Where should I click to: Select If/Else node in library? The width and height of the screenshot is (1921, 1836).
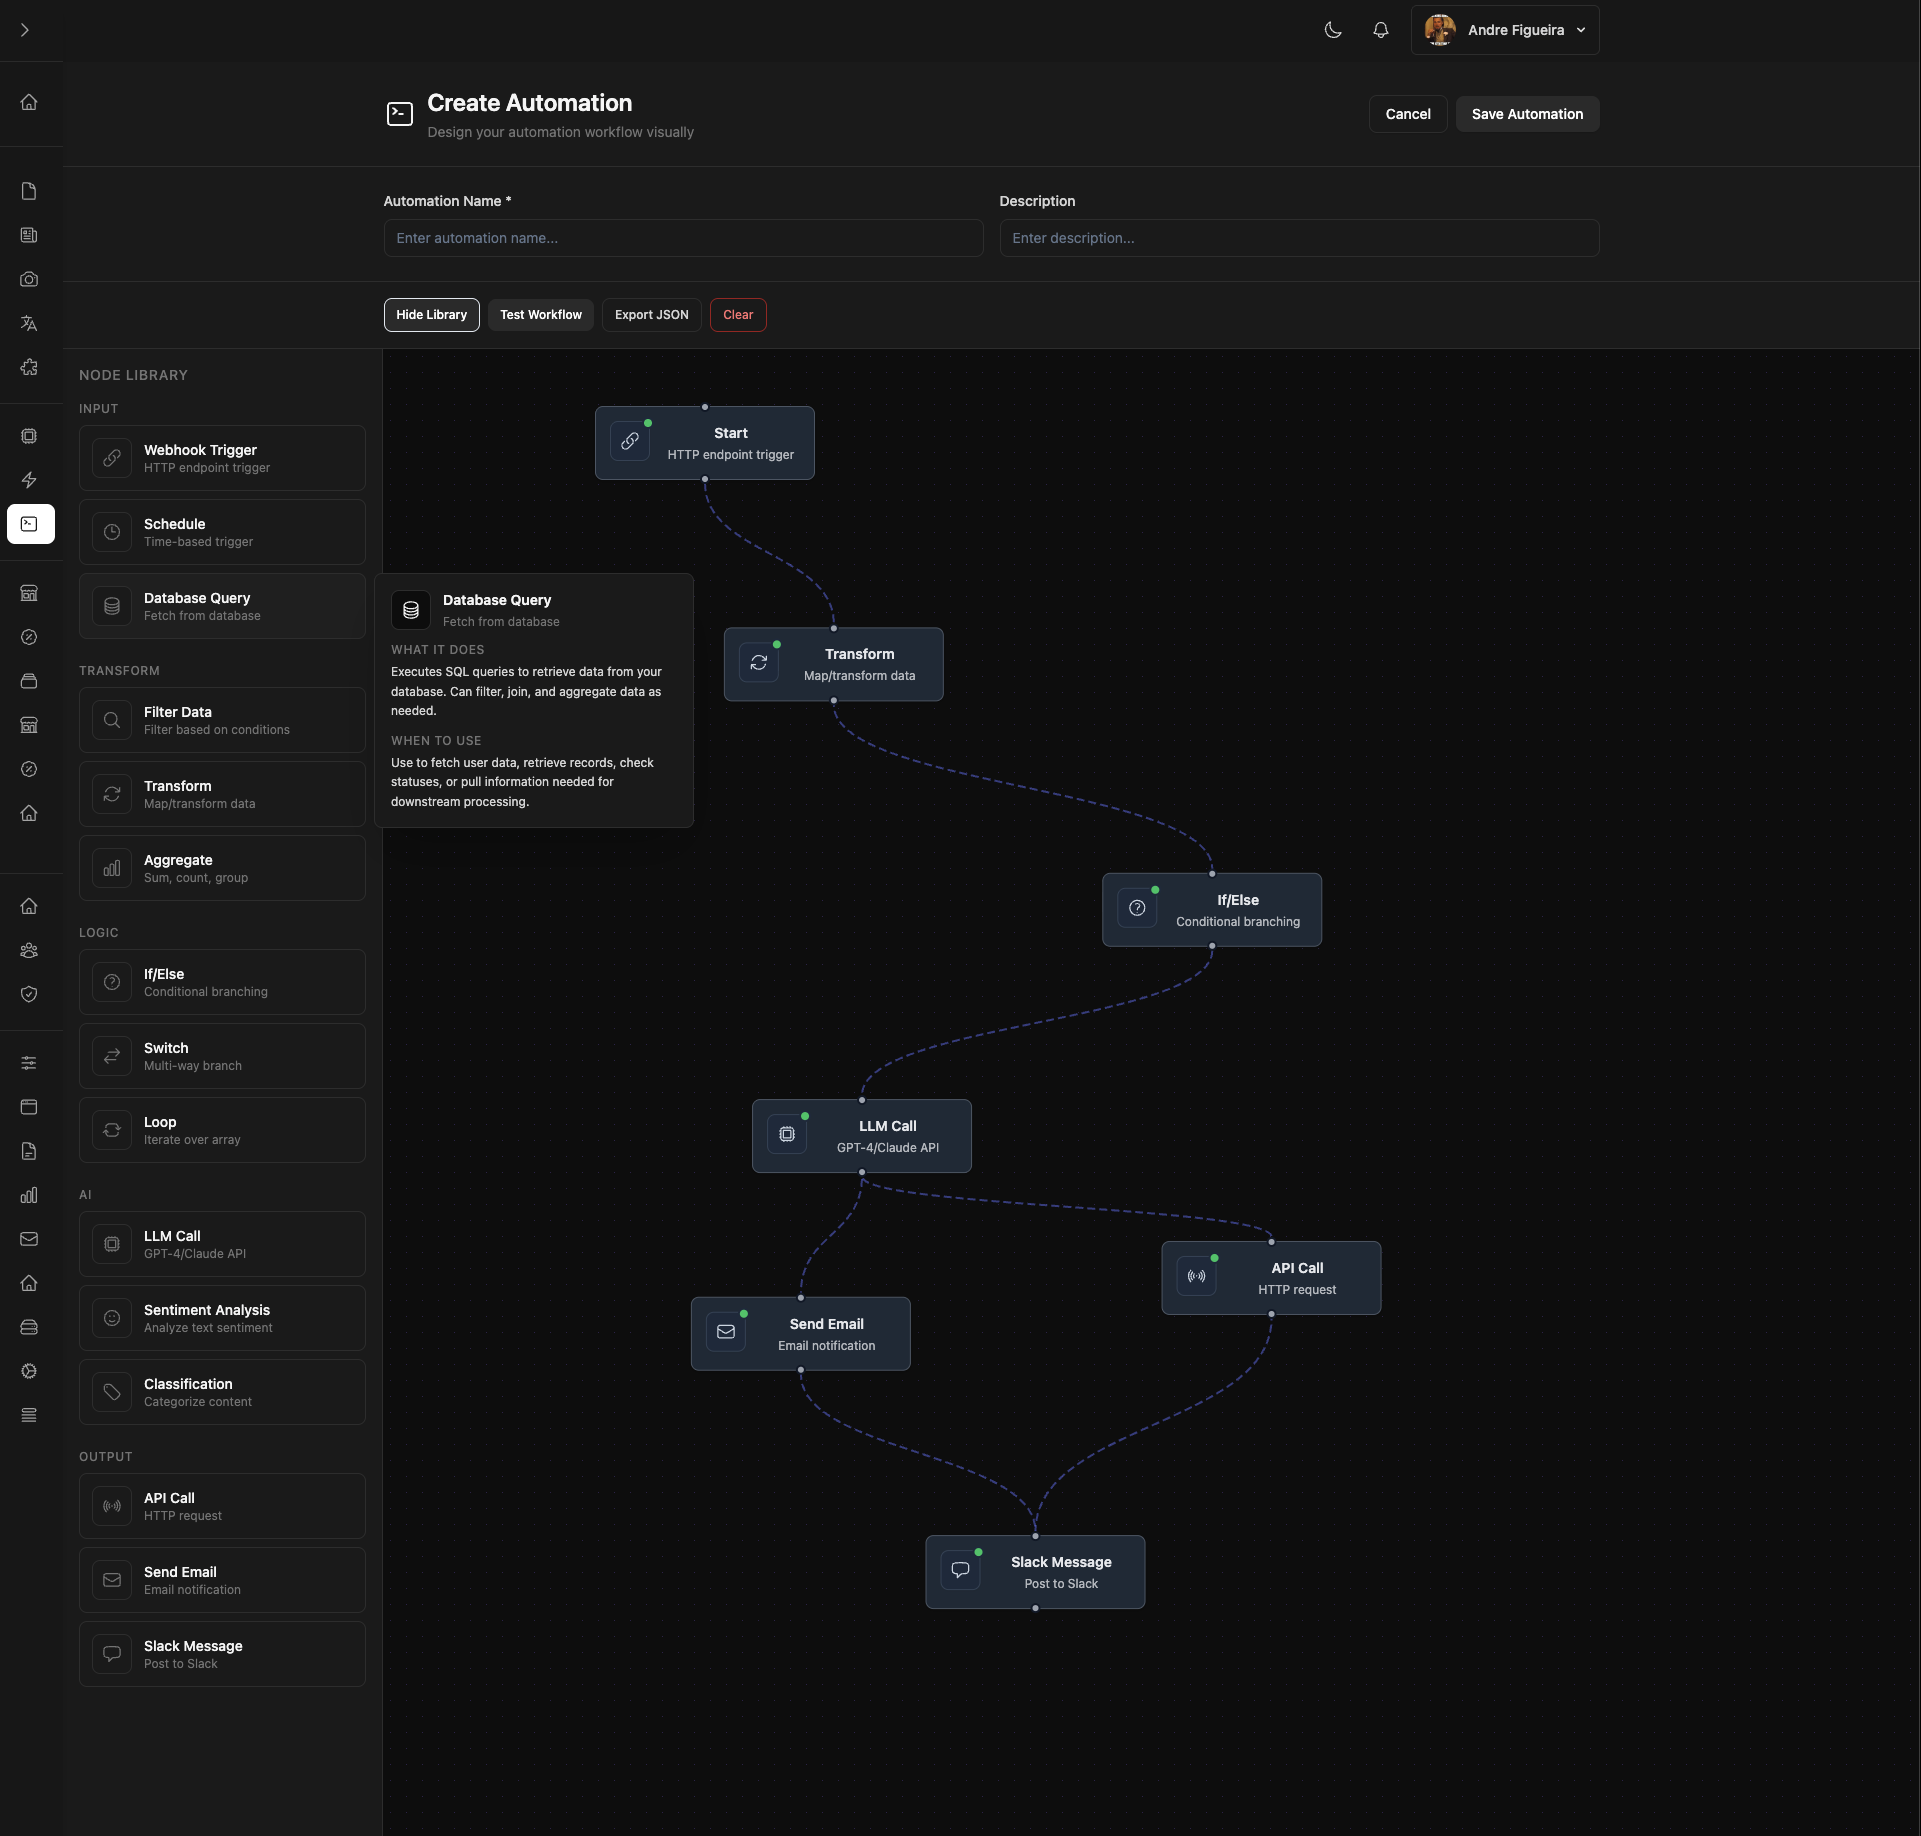coord(222,982)
